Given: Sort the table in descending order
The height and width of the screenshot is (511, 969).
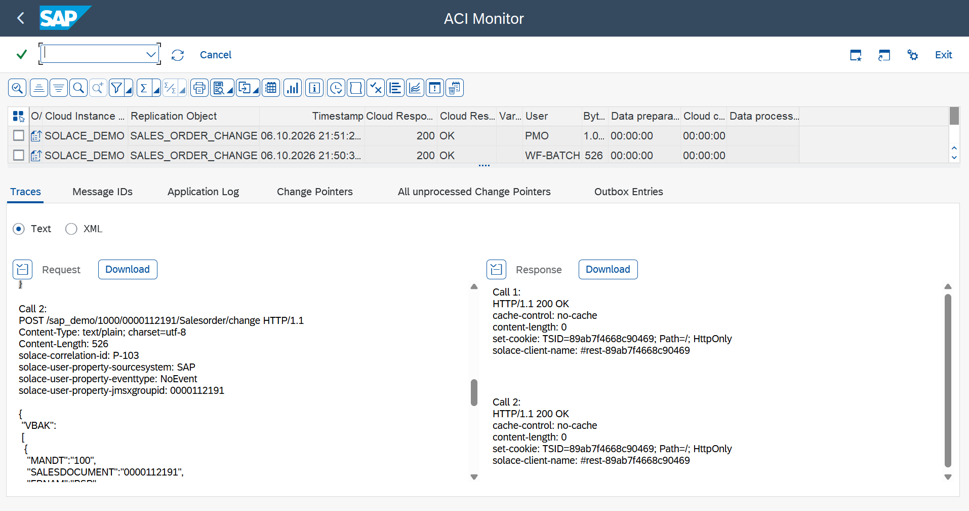Looking at the screenshot, I should click(59, 88).
